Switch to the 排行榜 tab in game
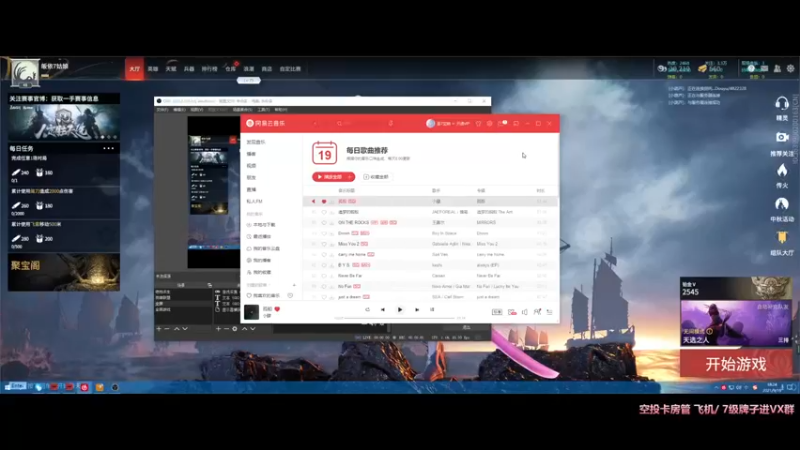The height and width of the screenshot is (450, 800). click(x=209, y=69)
